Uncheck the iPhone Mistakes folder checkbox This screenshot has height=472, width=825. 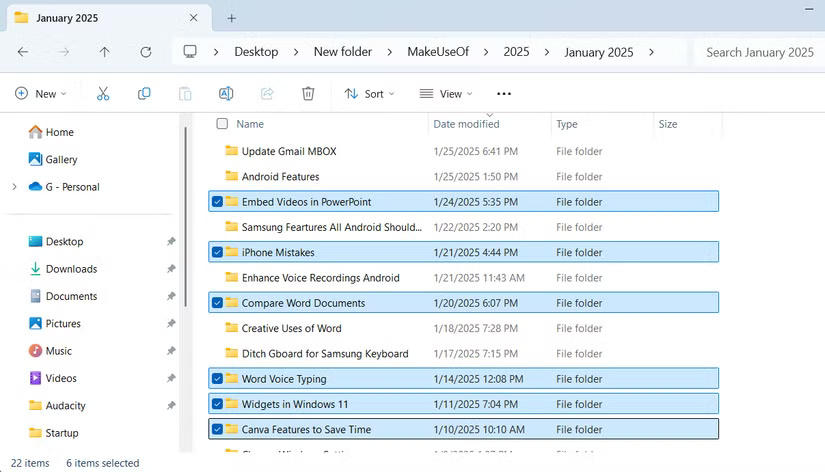(218, 252)
